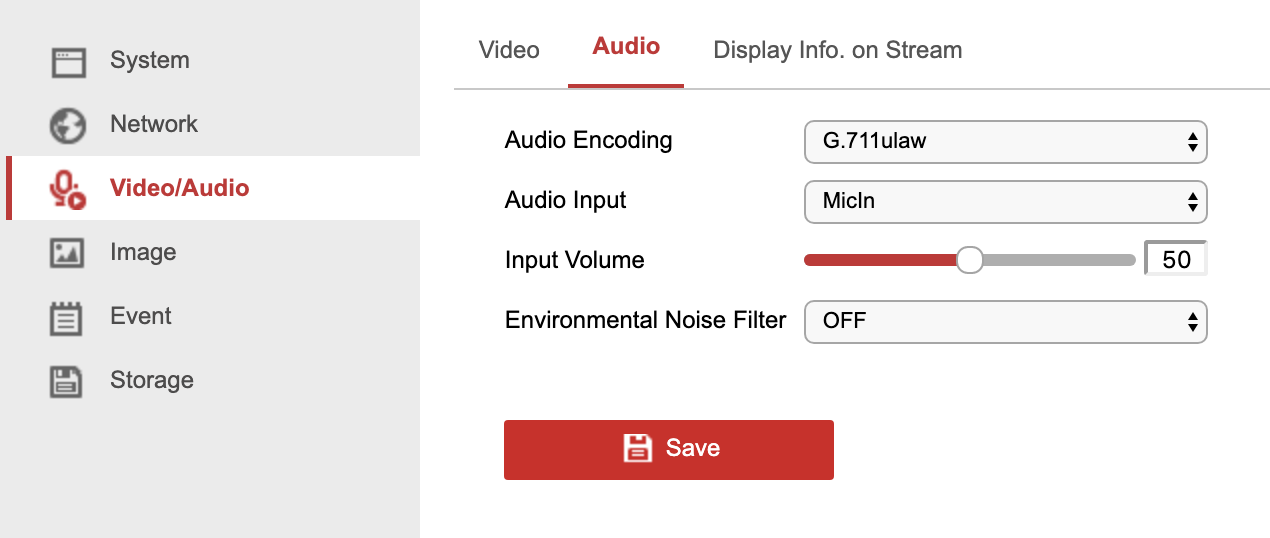Image resolution: width=1270 pixels, height=538 pixels.
Task: Switch to the Video tab
Action: 509,50
